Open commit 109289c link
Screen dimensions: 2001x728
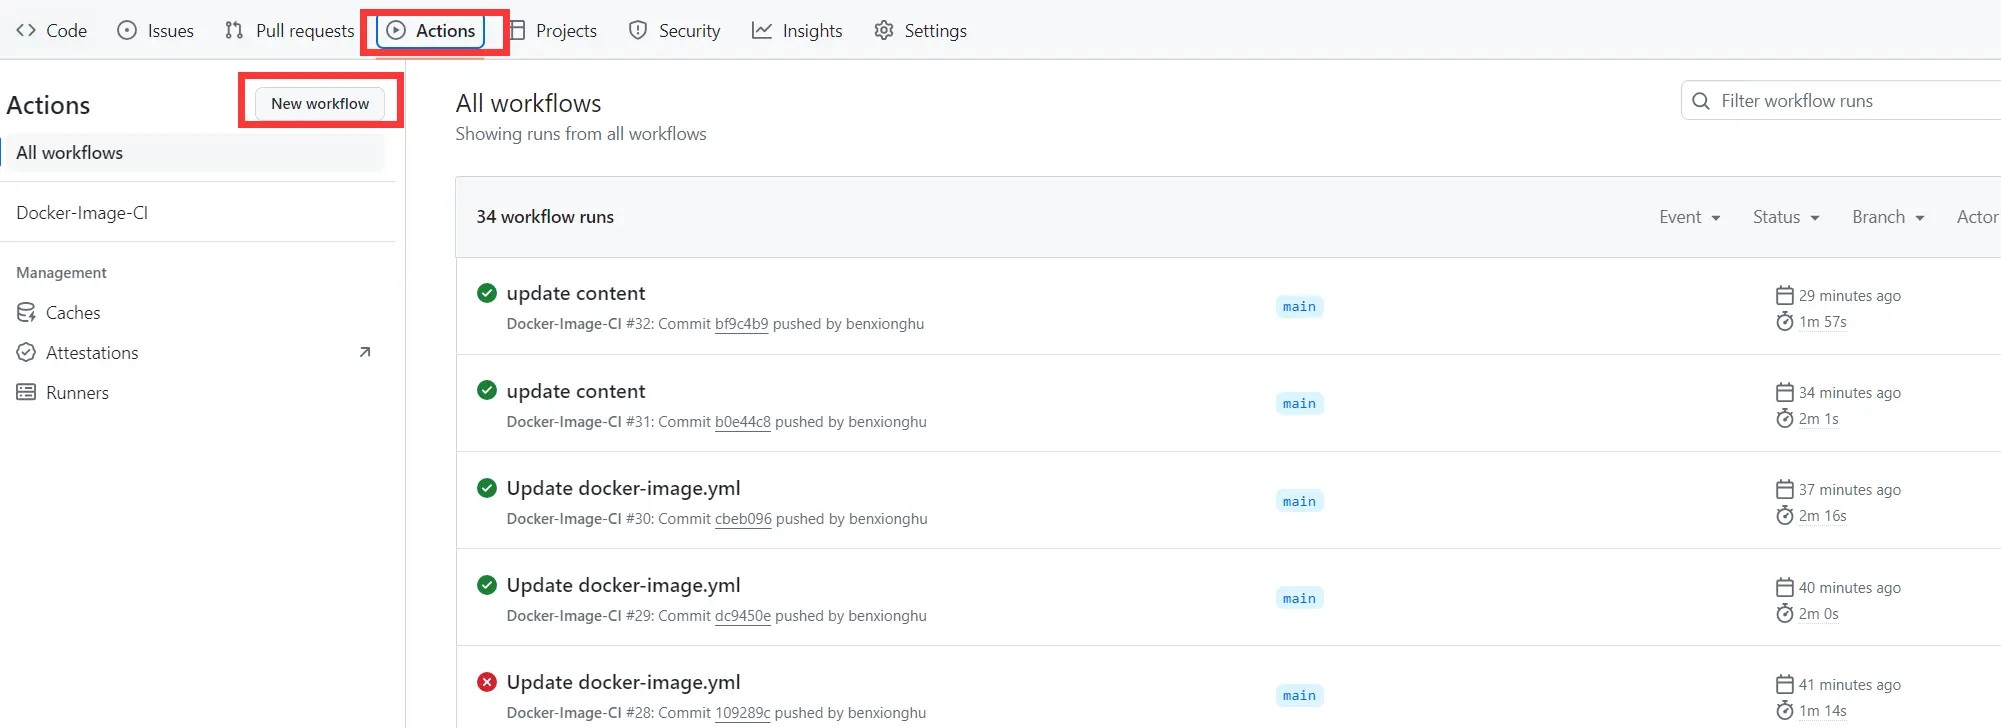tap(743, 713)
